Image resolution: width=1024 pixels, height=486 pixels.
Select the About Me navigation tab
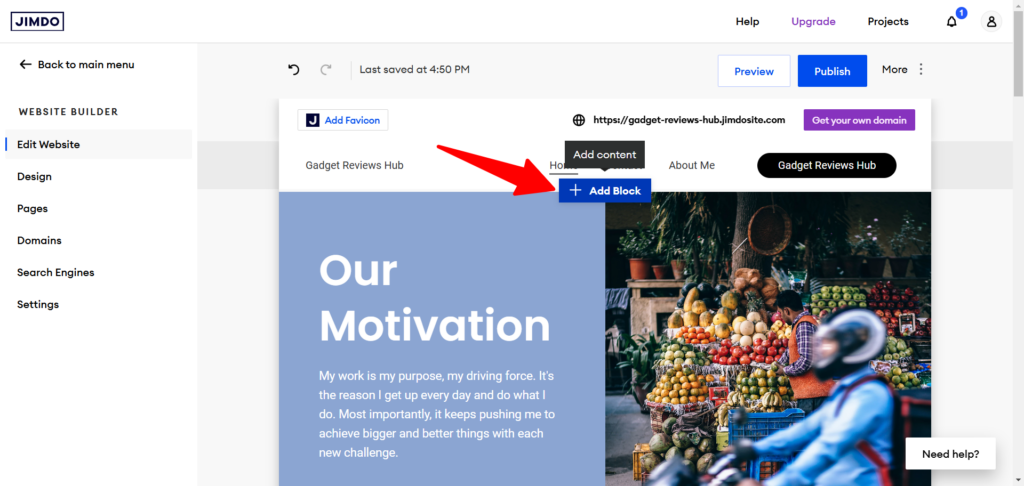click(691, 165)
